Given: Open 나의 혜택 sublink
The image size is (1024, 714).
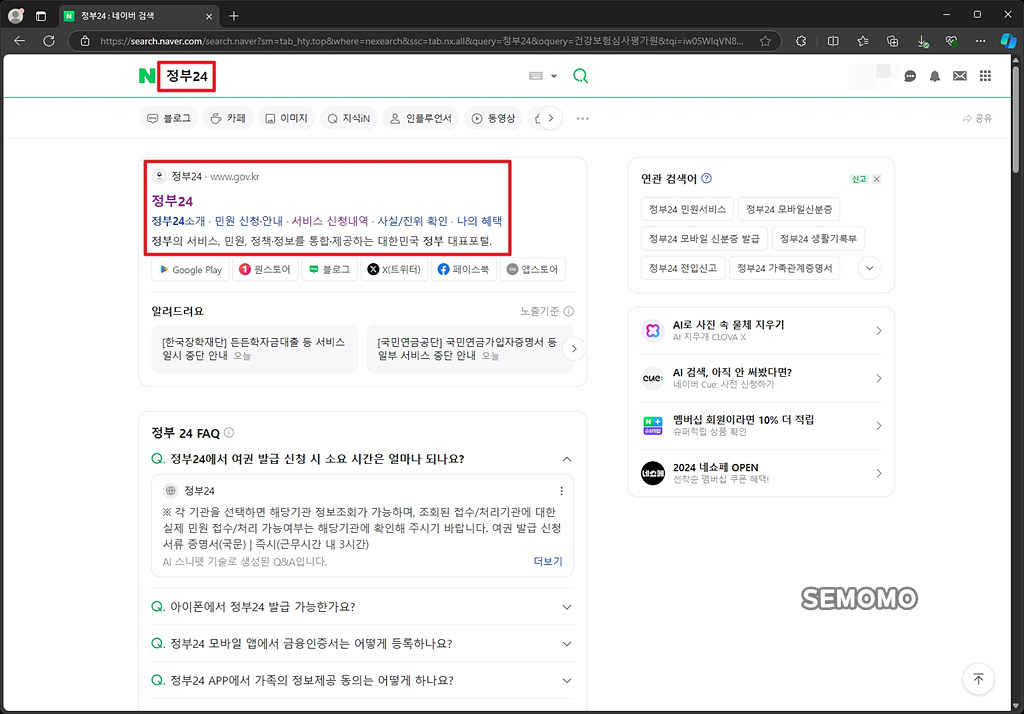Looking at the screenshot, I should pyautogui.click(x=479, y=221).
